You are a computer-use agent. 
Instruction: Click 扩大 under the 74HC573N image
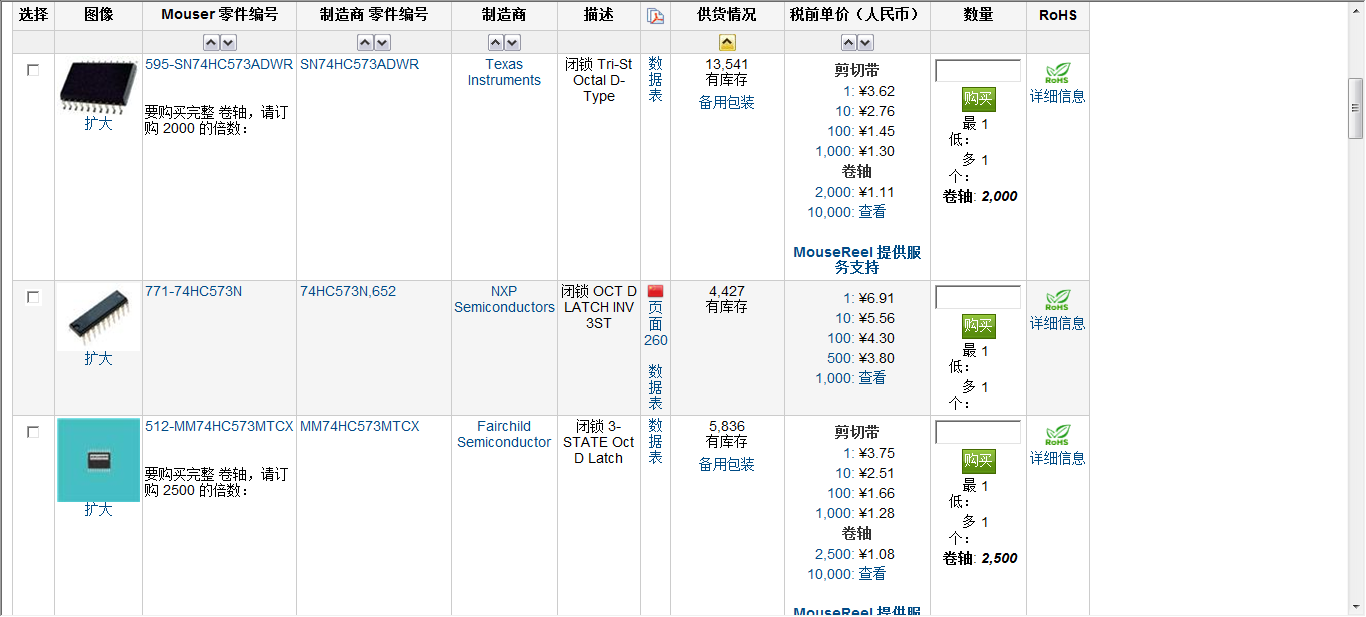[98, 359]
